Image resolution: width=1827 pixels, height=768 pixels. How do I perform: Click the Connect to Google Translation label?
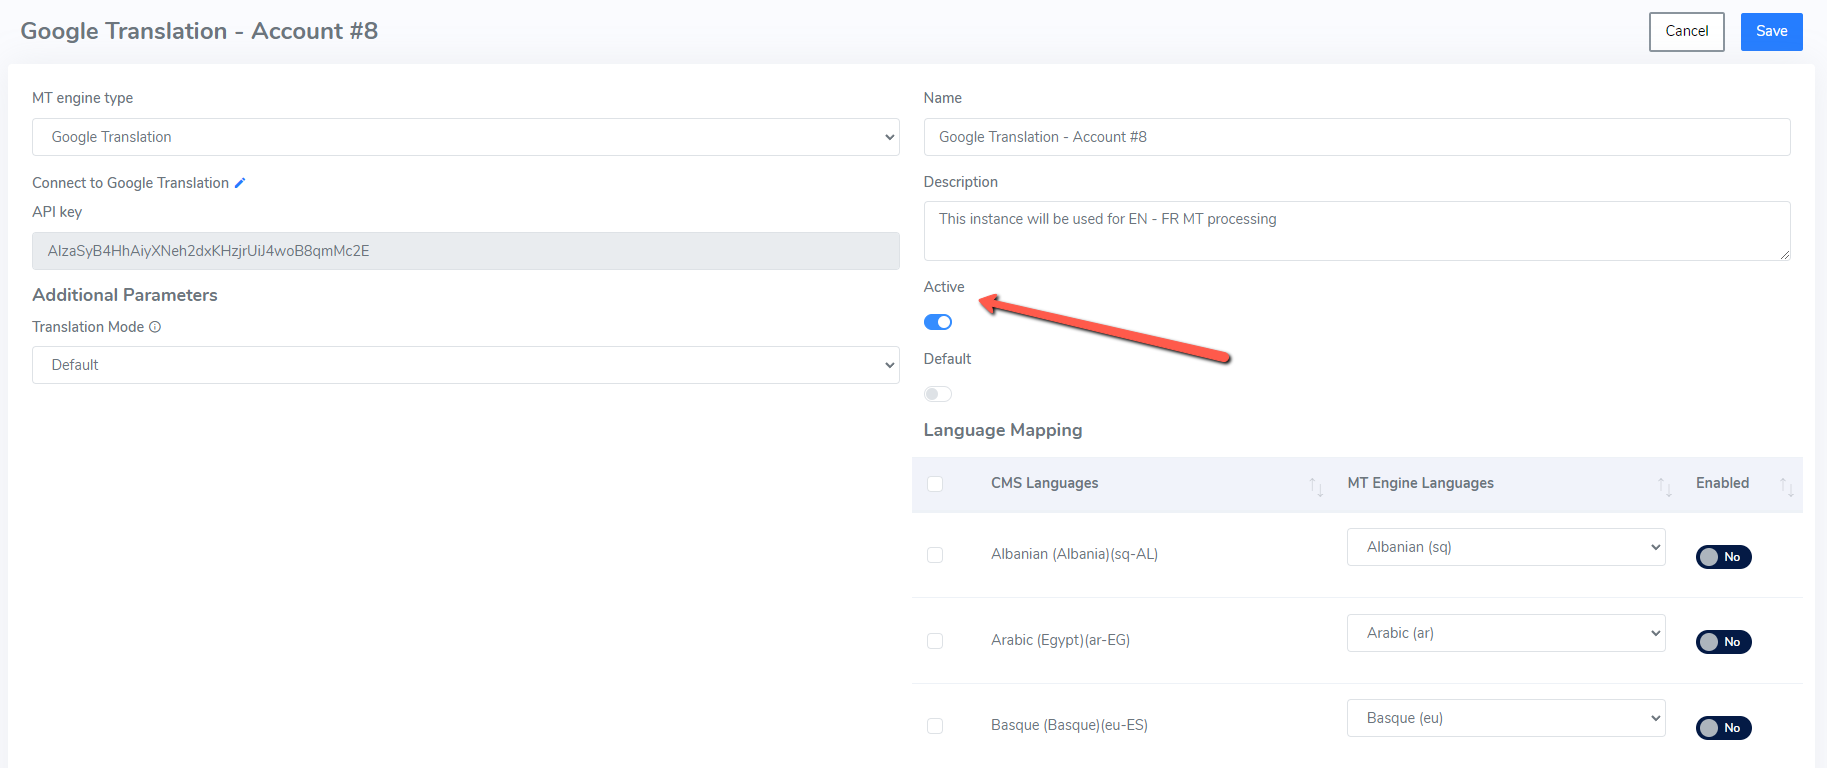tap(130, 183)
